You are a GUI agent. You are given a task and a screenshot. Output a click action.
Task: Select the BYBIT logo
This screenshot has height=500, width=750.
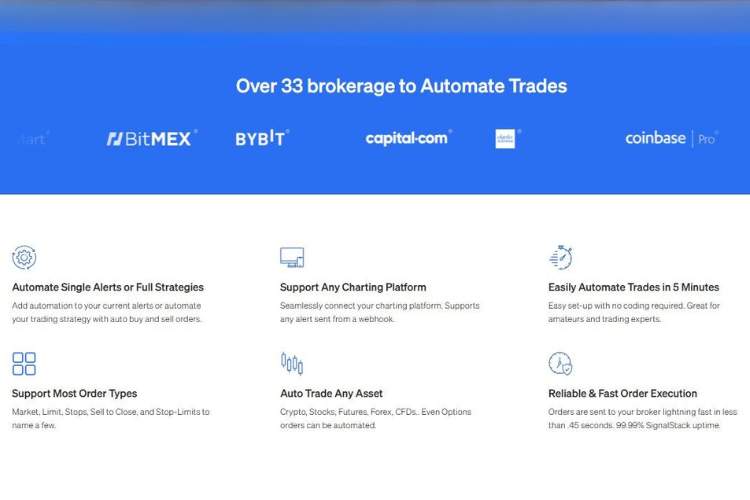(x=262, y=138)
